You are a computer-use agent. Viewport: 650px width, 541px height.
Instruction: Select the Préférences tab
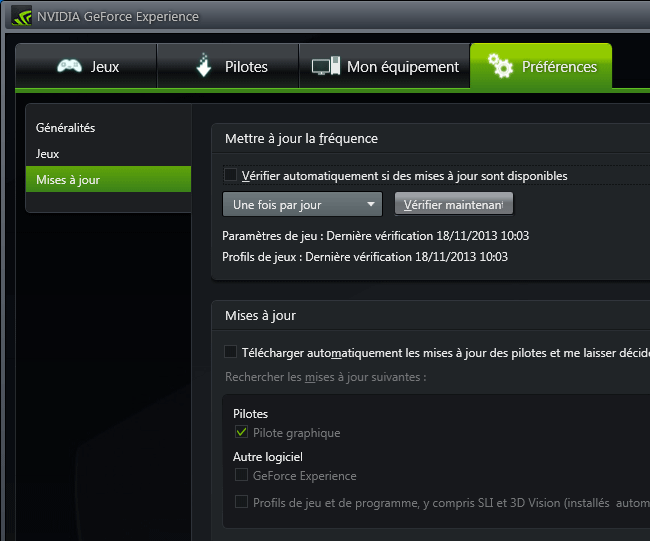[x=541, y=66]
